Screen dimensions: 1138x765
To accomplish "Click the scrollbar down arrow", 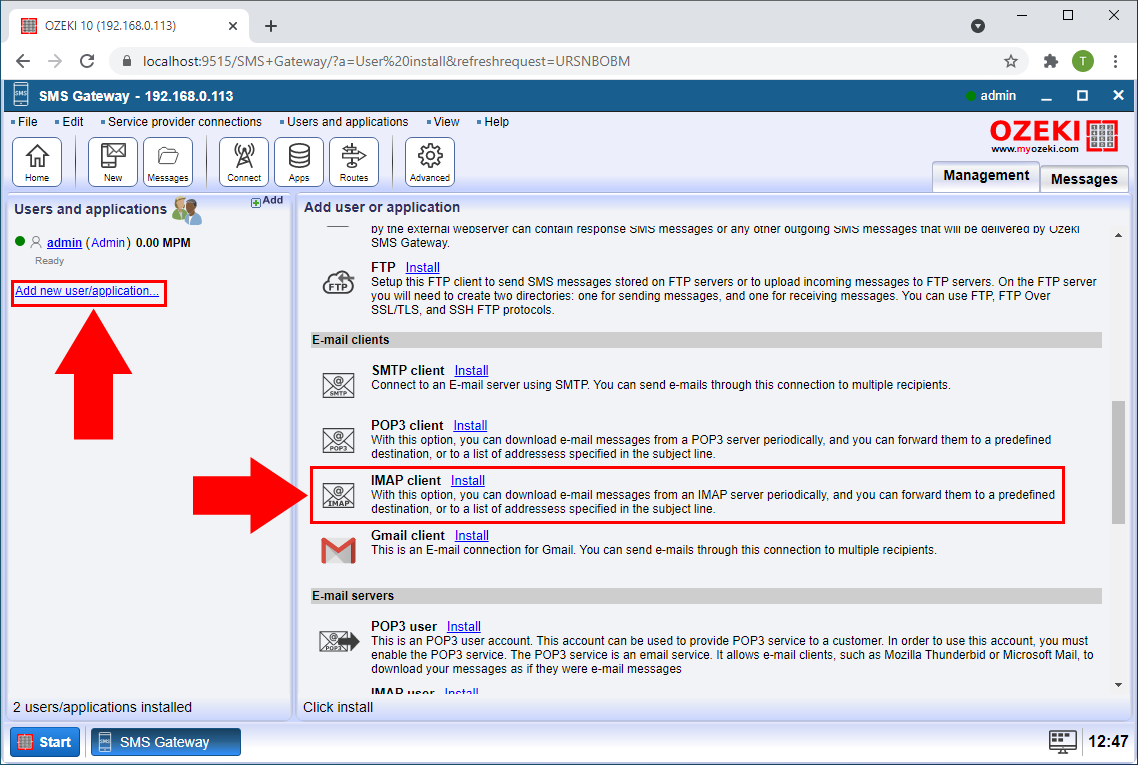I will coord(1118,684).
